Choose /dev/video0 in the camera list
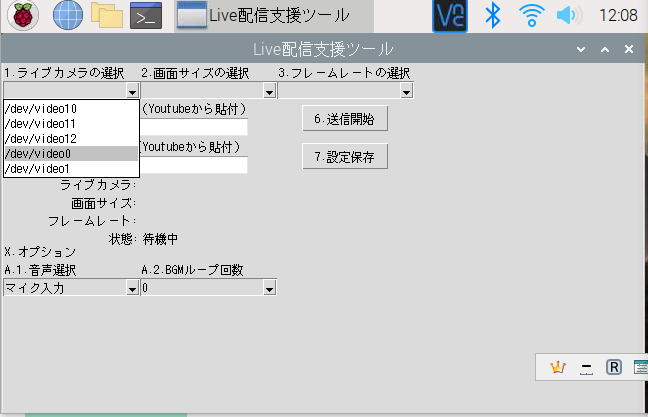 pos(71,153)
